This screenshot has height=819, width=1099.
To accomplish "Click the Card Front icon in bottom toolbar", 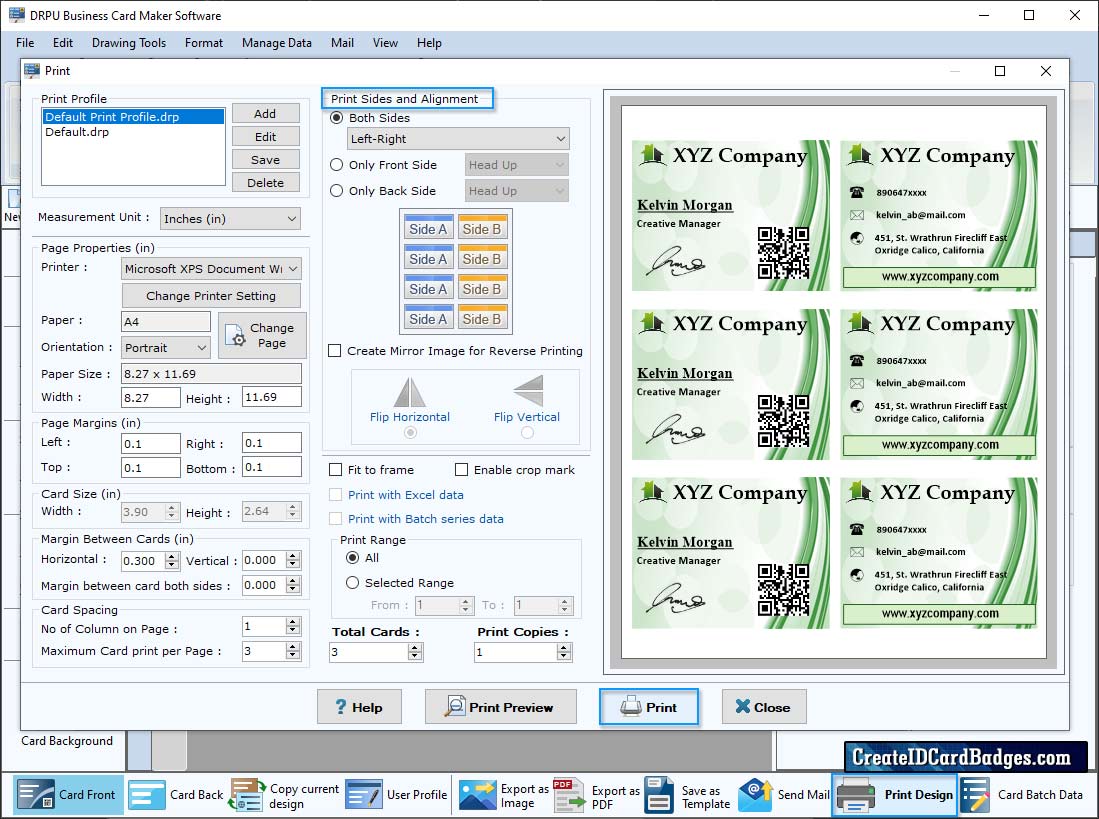I will tap(36, 794).
